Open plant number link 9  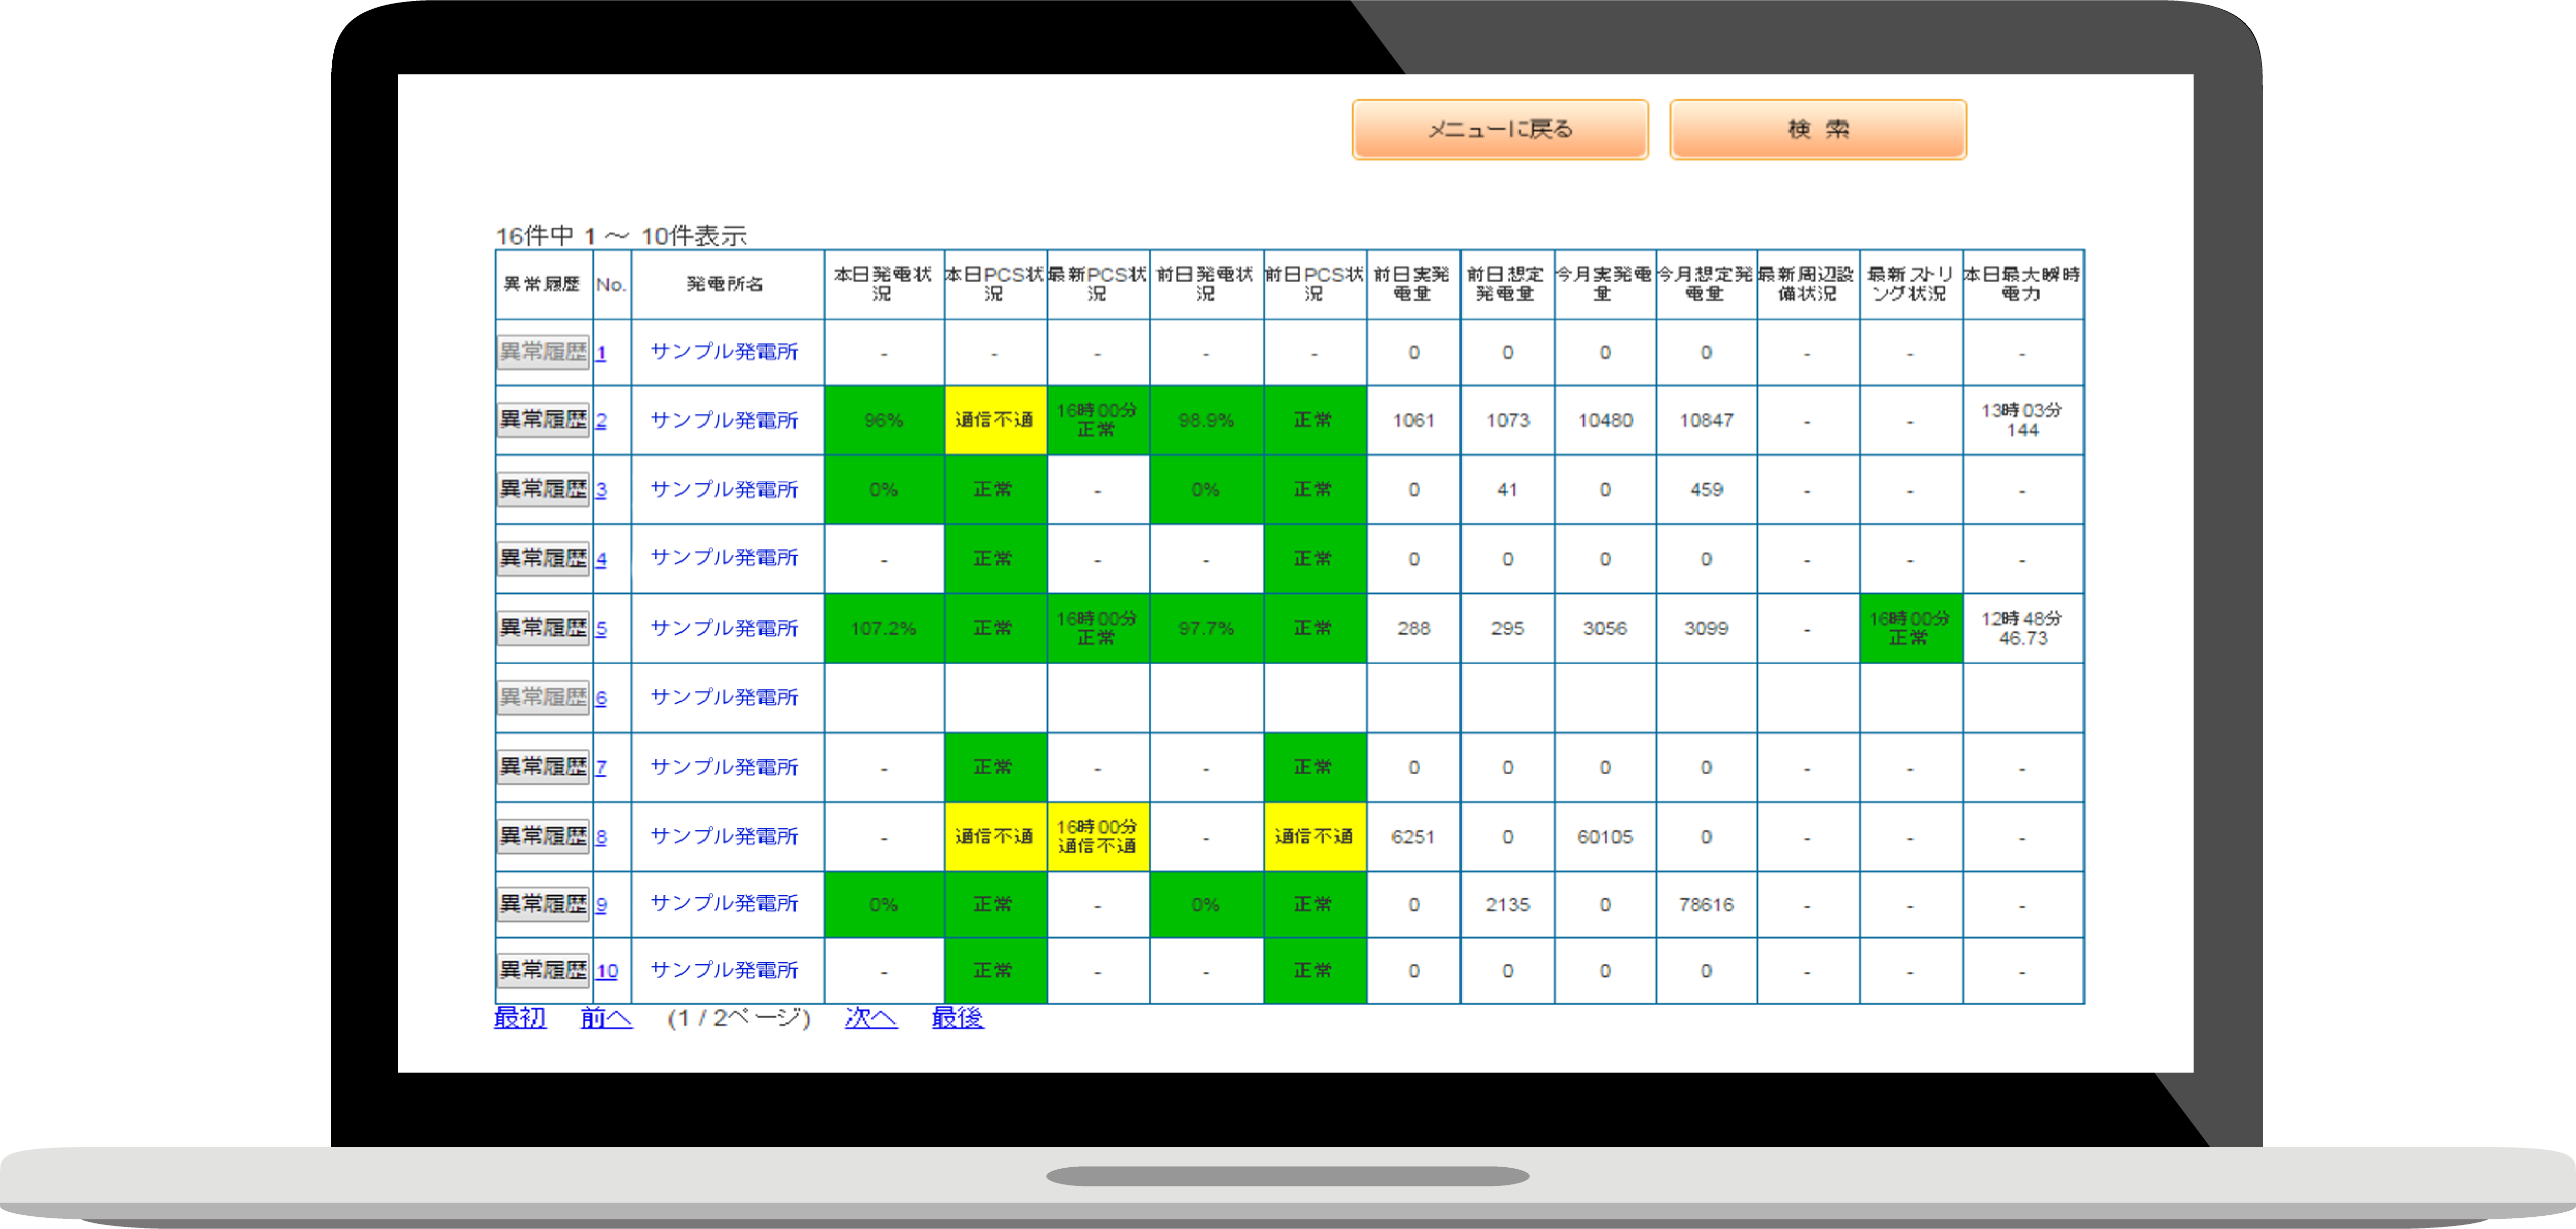(x=601, y=905)
